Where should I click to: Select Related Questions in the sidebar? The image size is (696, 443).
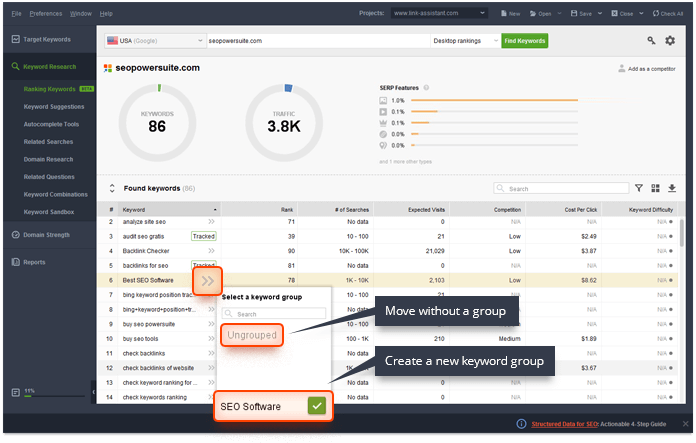click(49, 177)
